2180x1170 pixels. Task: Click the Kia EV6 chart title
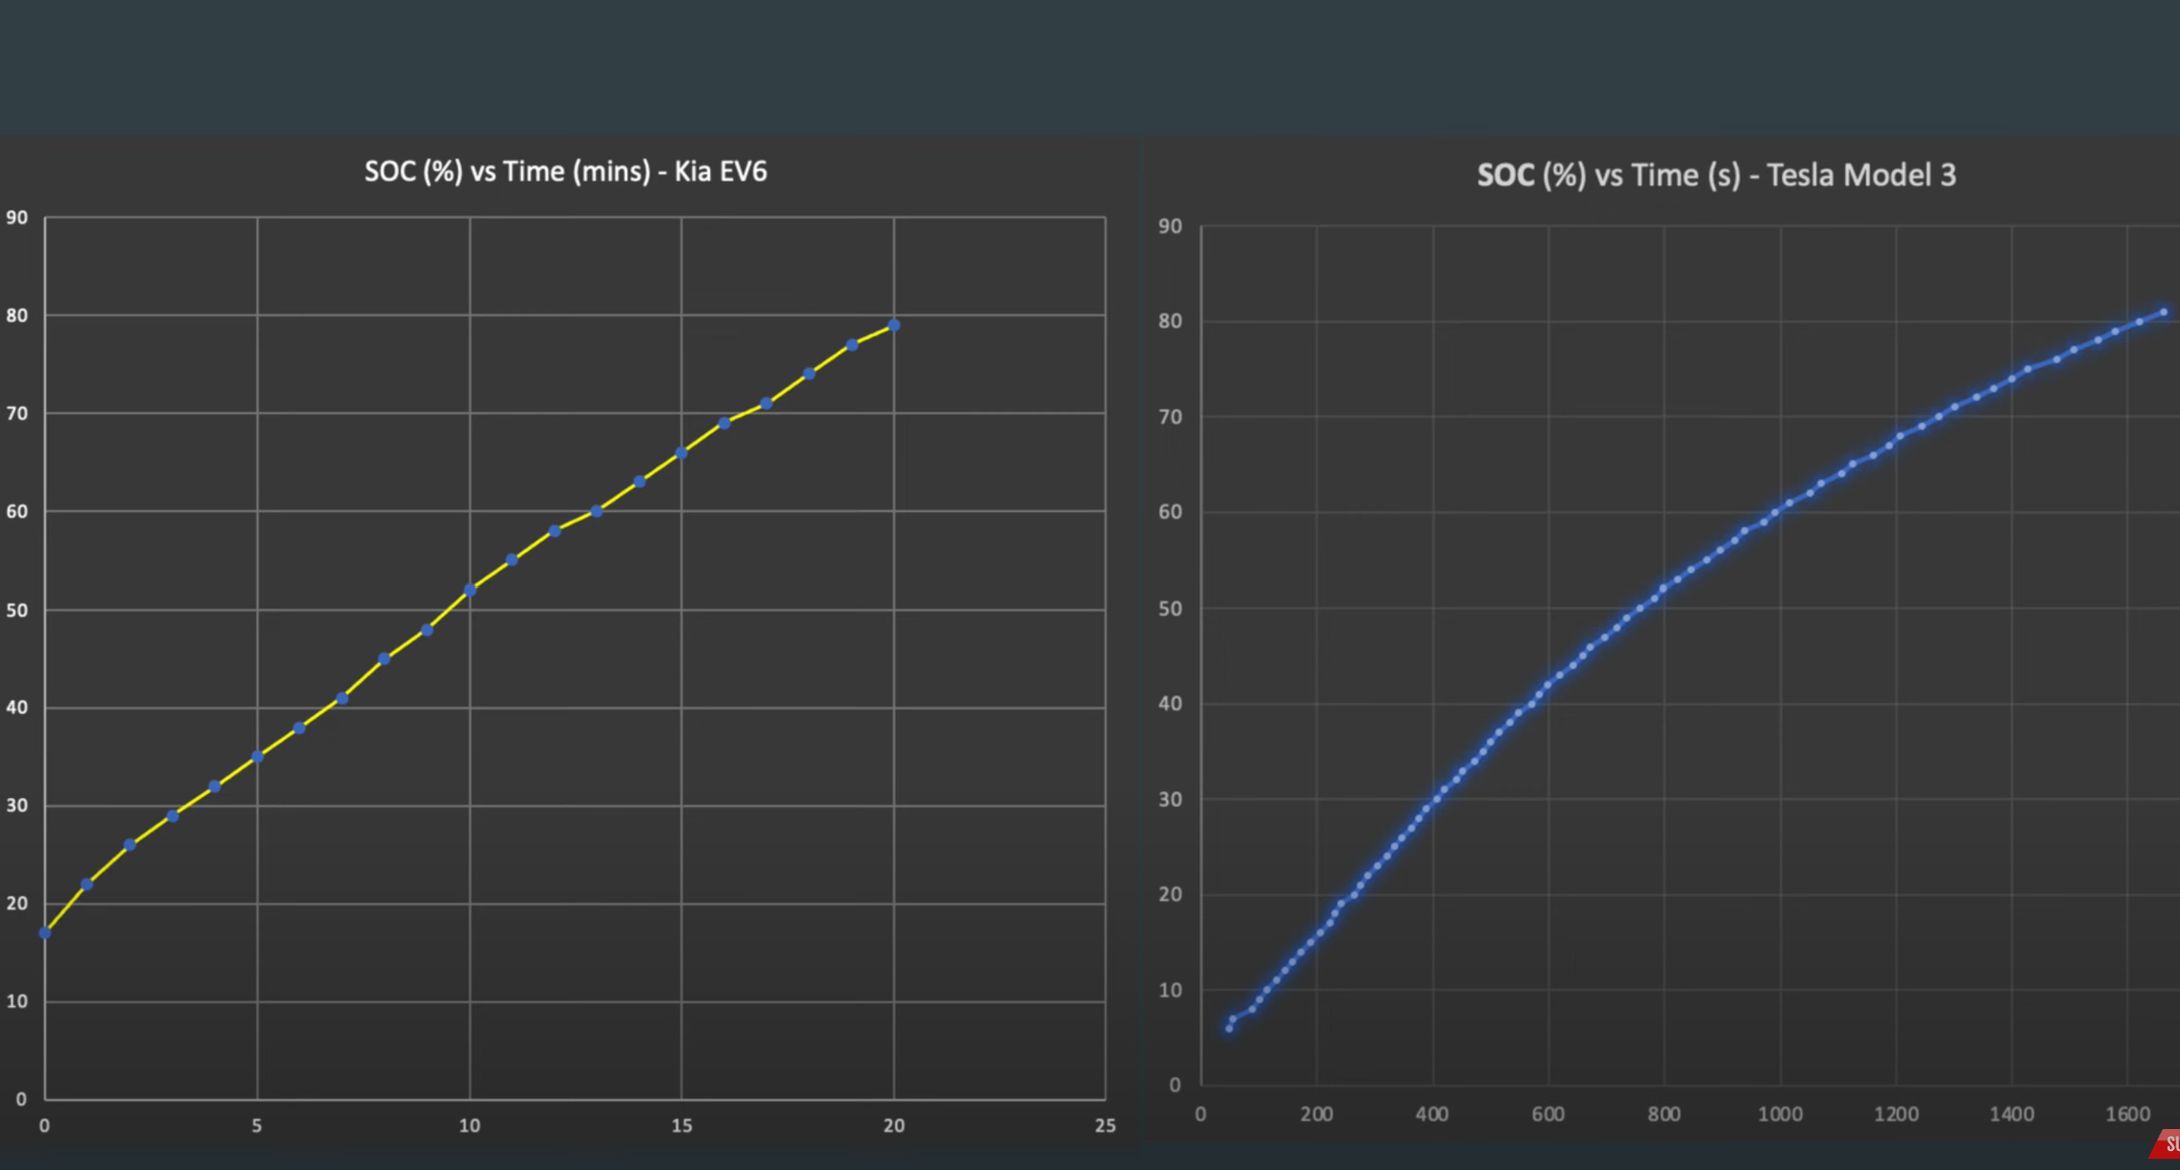[x=565, y=171]
